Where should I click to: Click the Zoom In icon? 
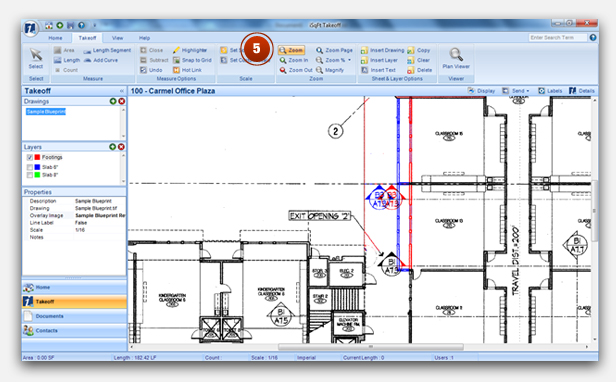coord(283,60)
